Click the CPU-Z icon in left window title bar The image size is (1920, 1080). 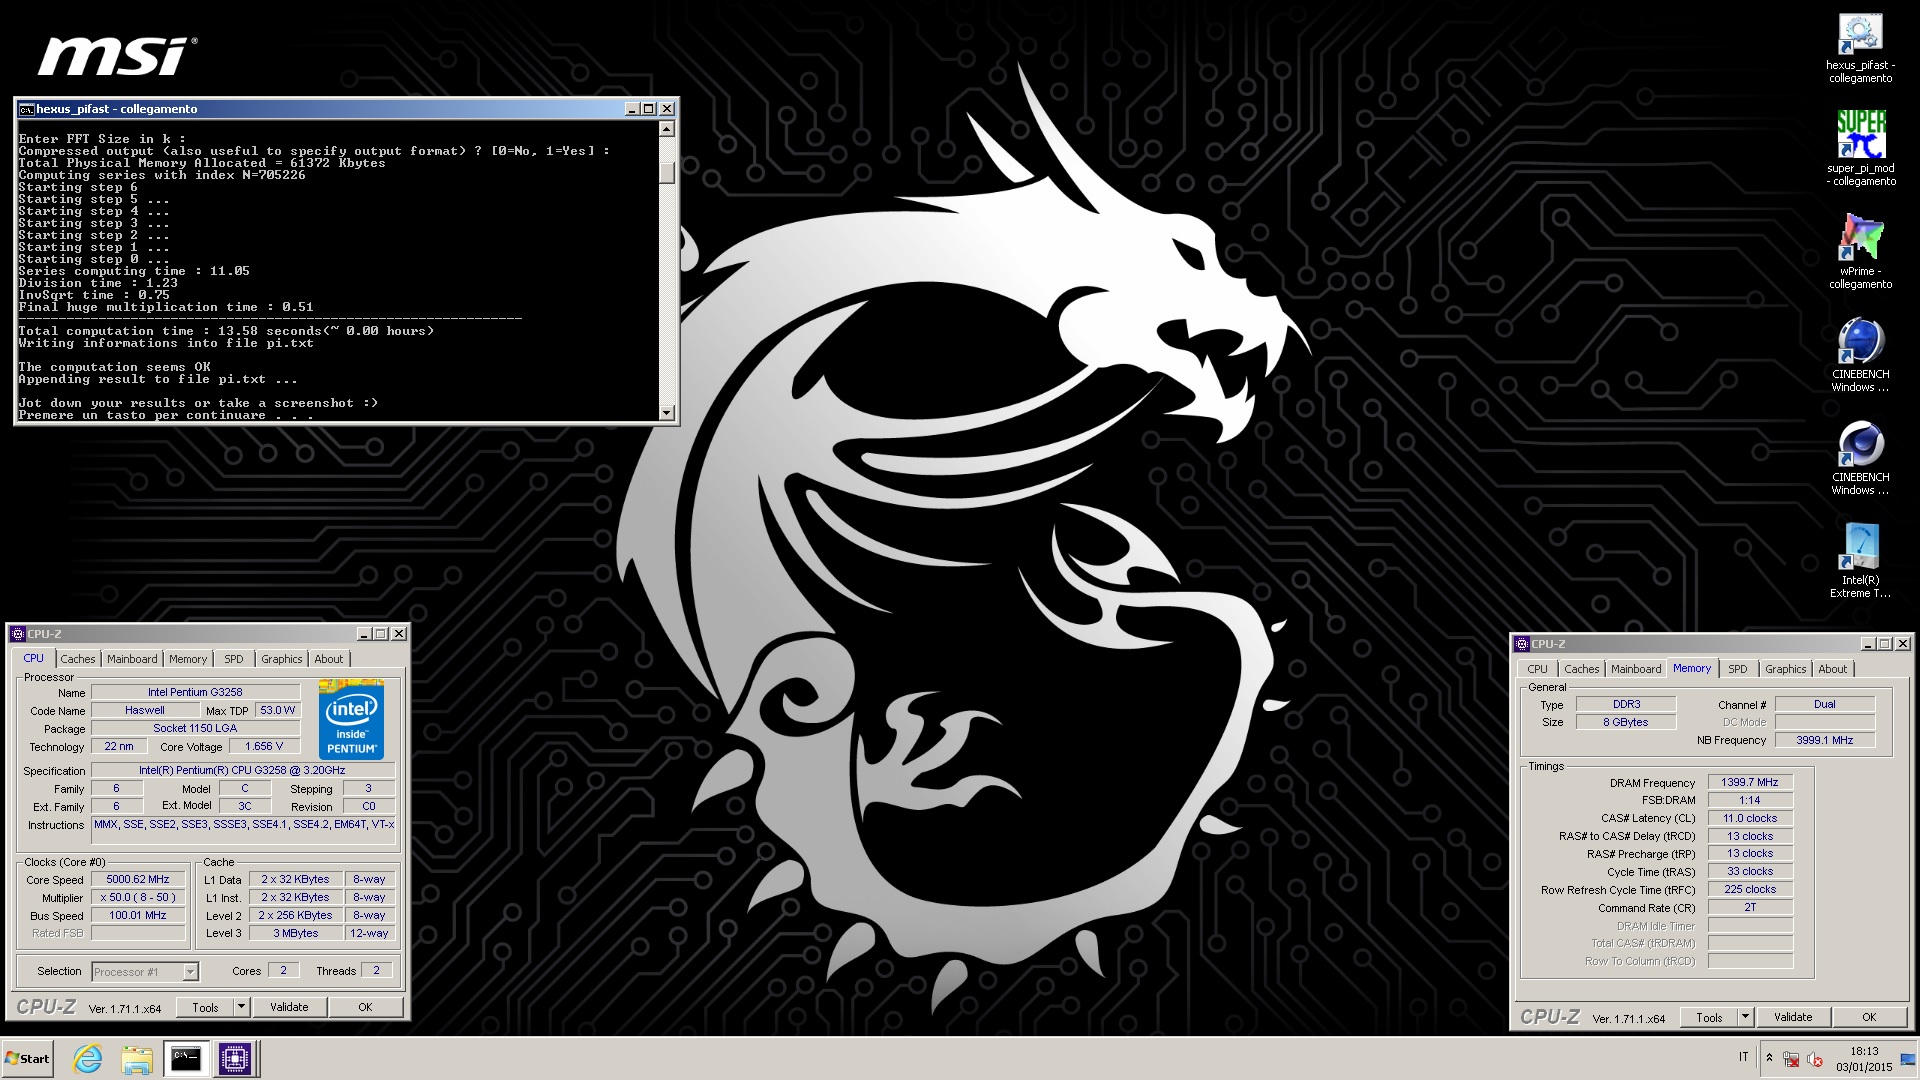[17, 634]
